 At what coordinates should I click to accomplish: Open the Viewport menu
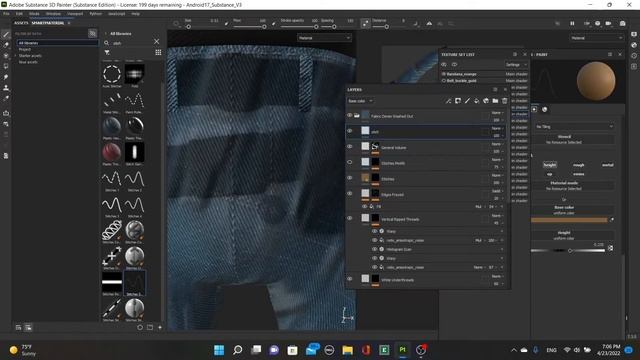coord(75,14)
